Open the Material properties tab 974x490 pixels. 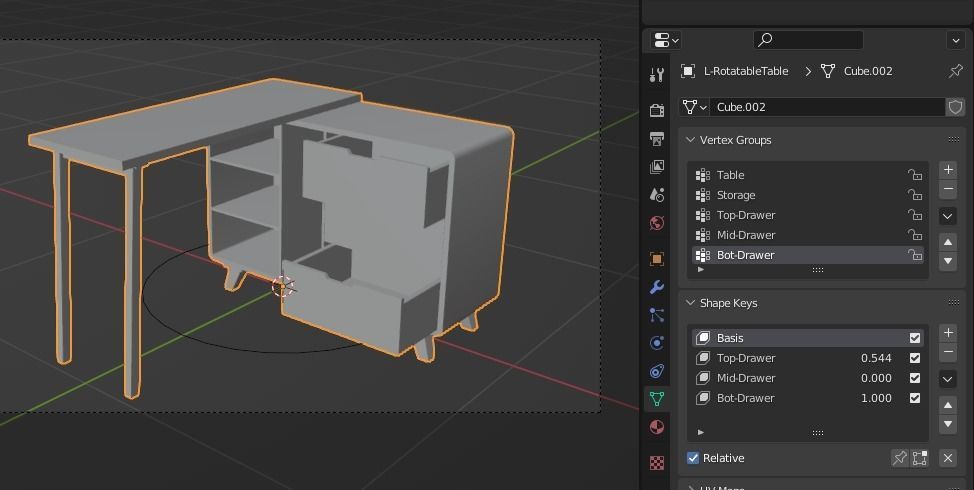pyautogui.click(x=657, y=427)
